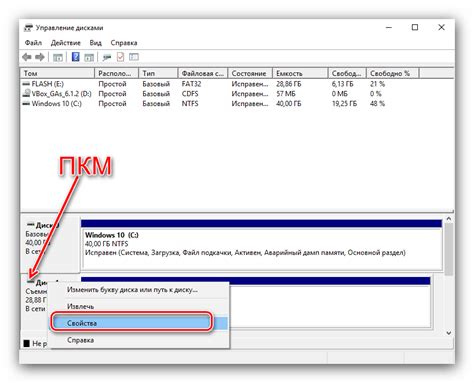Click the 28,86 ГБ capacity cell

click(x=289, y=84)
